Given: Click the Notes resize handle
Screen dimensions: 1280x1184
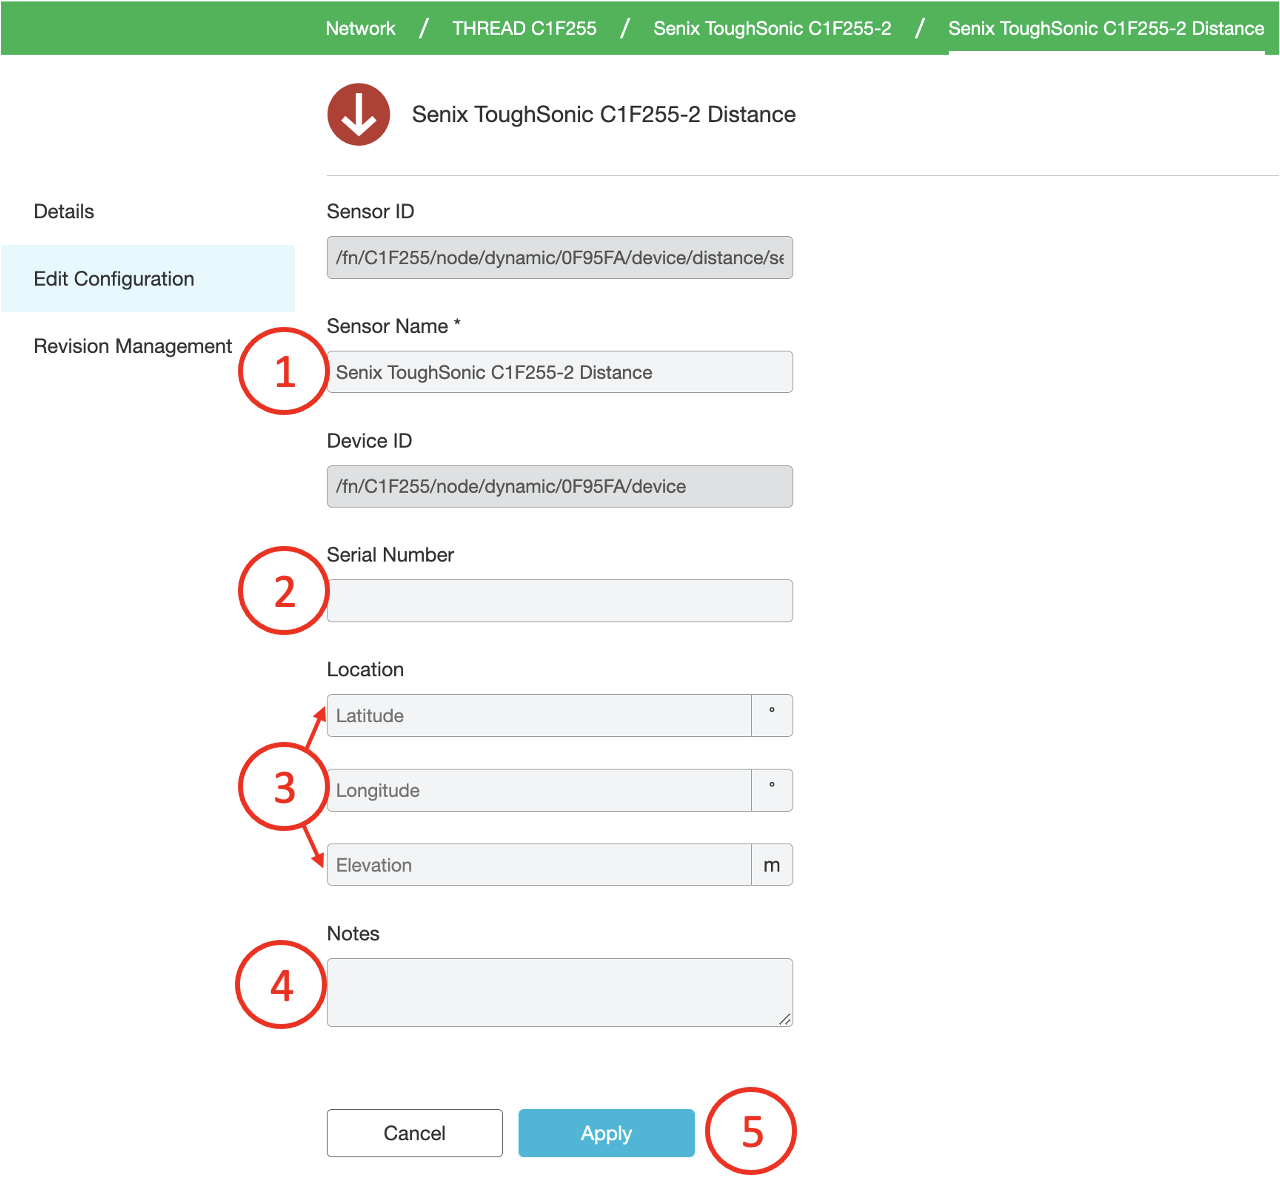Looking at the screenshot, I should pos(785,1019).
